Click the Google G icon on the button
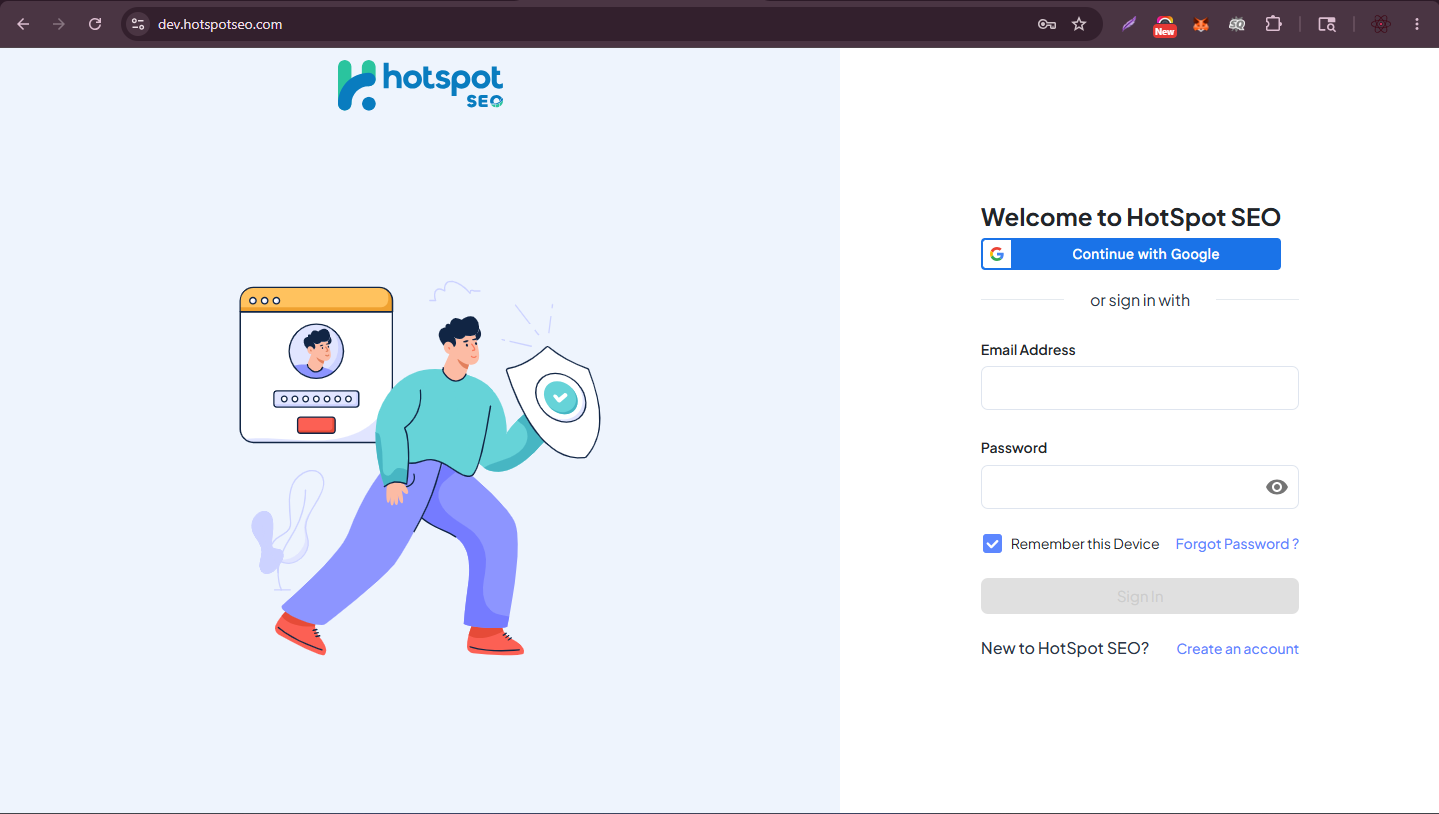 [x=997, y=254]
